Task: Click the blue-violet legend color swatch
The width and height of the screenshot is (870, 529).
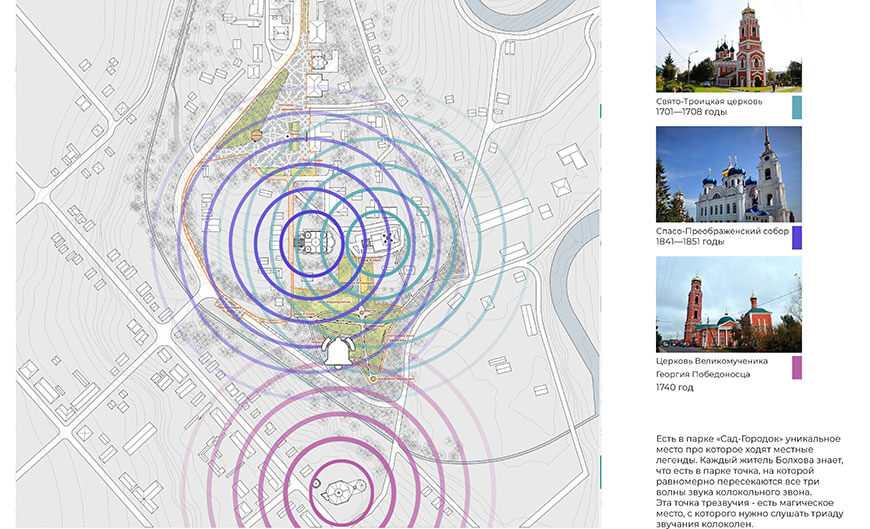Action: (797, 238)
